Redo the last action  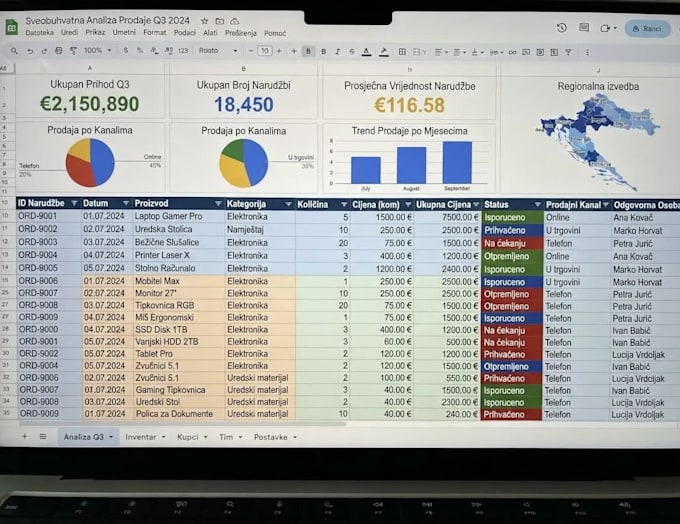click(x=44, y=51)
